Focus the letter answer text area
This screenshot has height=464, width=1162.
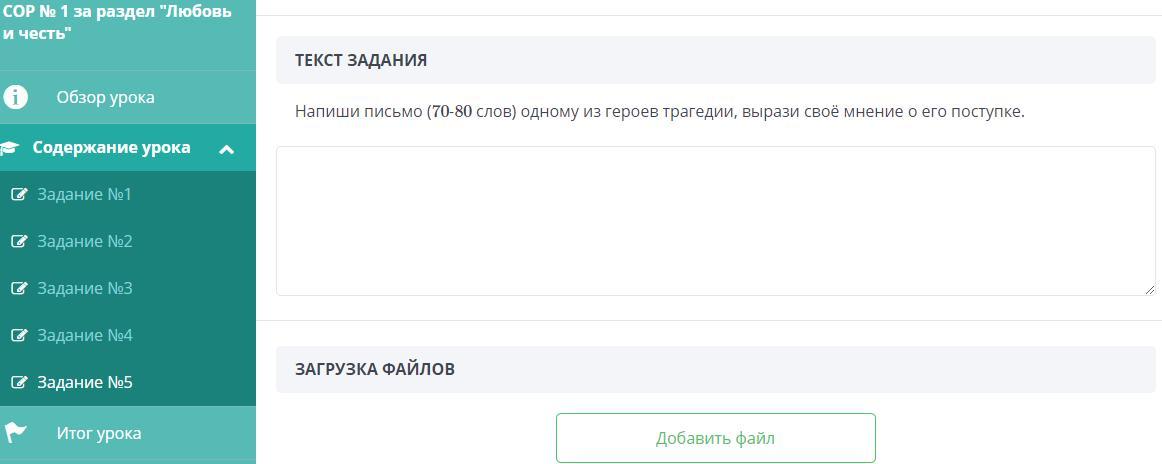point(715,220)
